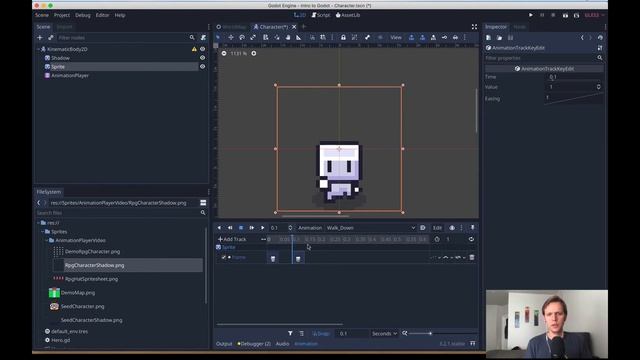The height and width of the screenshot is (360, 640).
Task: Play animation forward from current position
Action: [262, 228]
